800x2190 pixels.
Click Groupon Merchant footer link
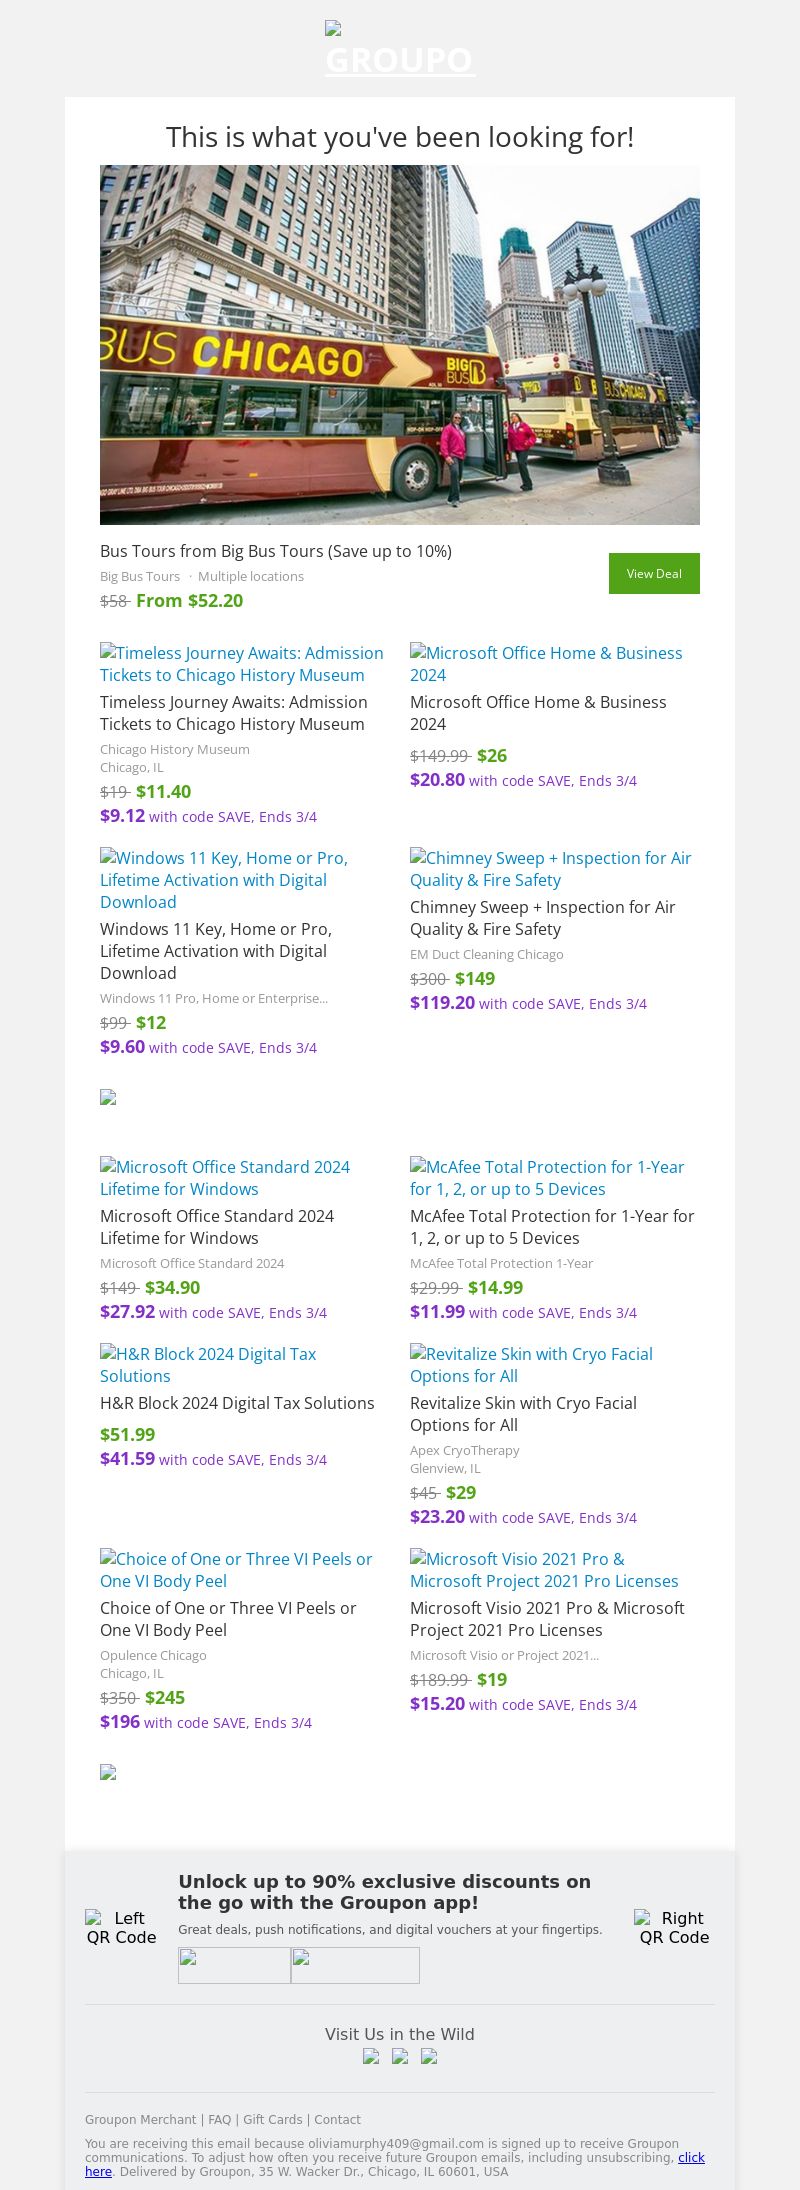coord(140,2119)
